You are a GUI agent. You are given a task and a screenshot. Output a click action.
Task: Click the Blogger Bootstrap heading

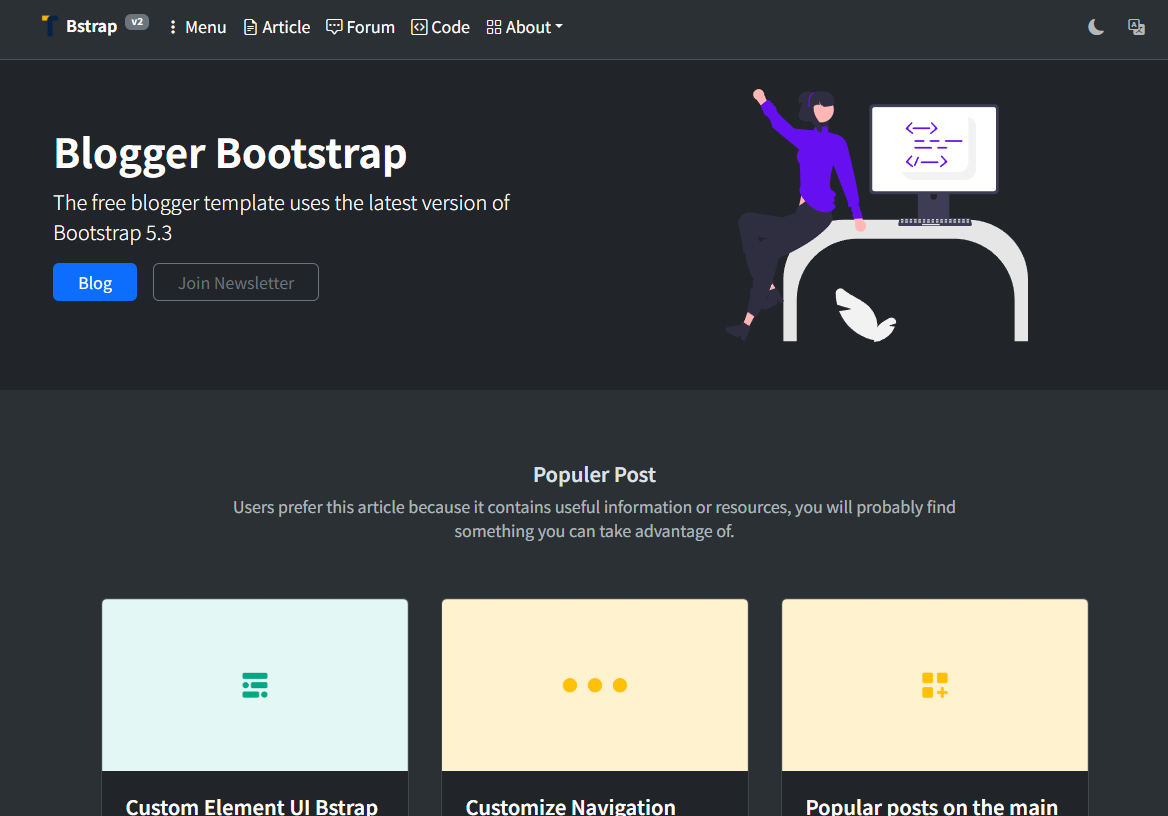pos(230,154)
